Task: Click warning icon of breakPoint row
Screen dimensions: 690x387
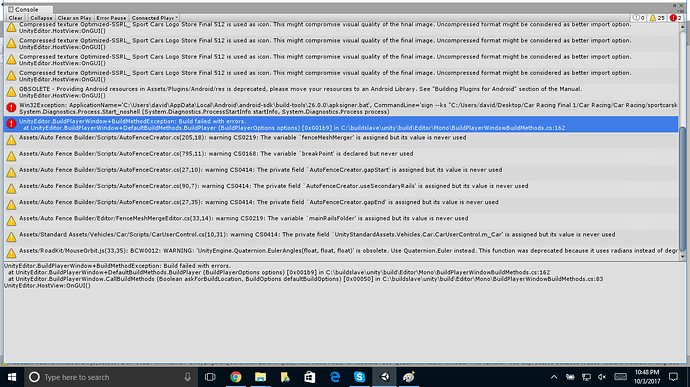Action: pos(11,156)
